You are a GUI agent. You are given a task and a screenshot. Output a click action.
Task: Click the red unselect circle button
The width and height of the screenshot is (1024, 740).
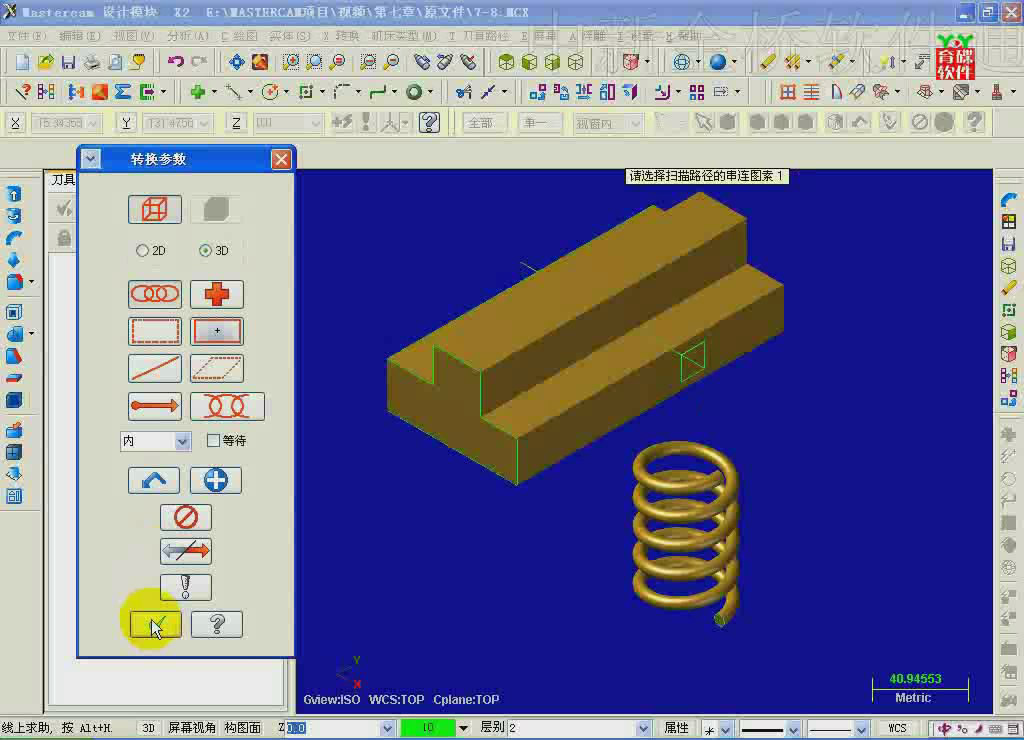(185, 517)
